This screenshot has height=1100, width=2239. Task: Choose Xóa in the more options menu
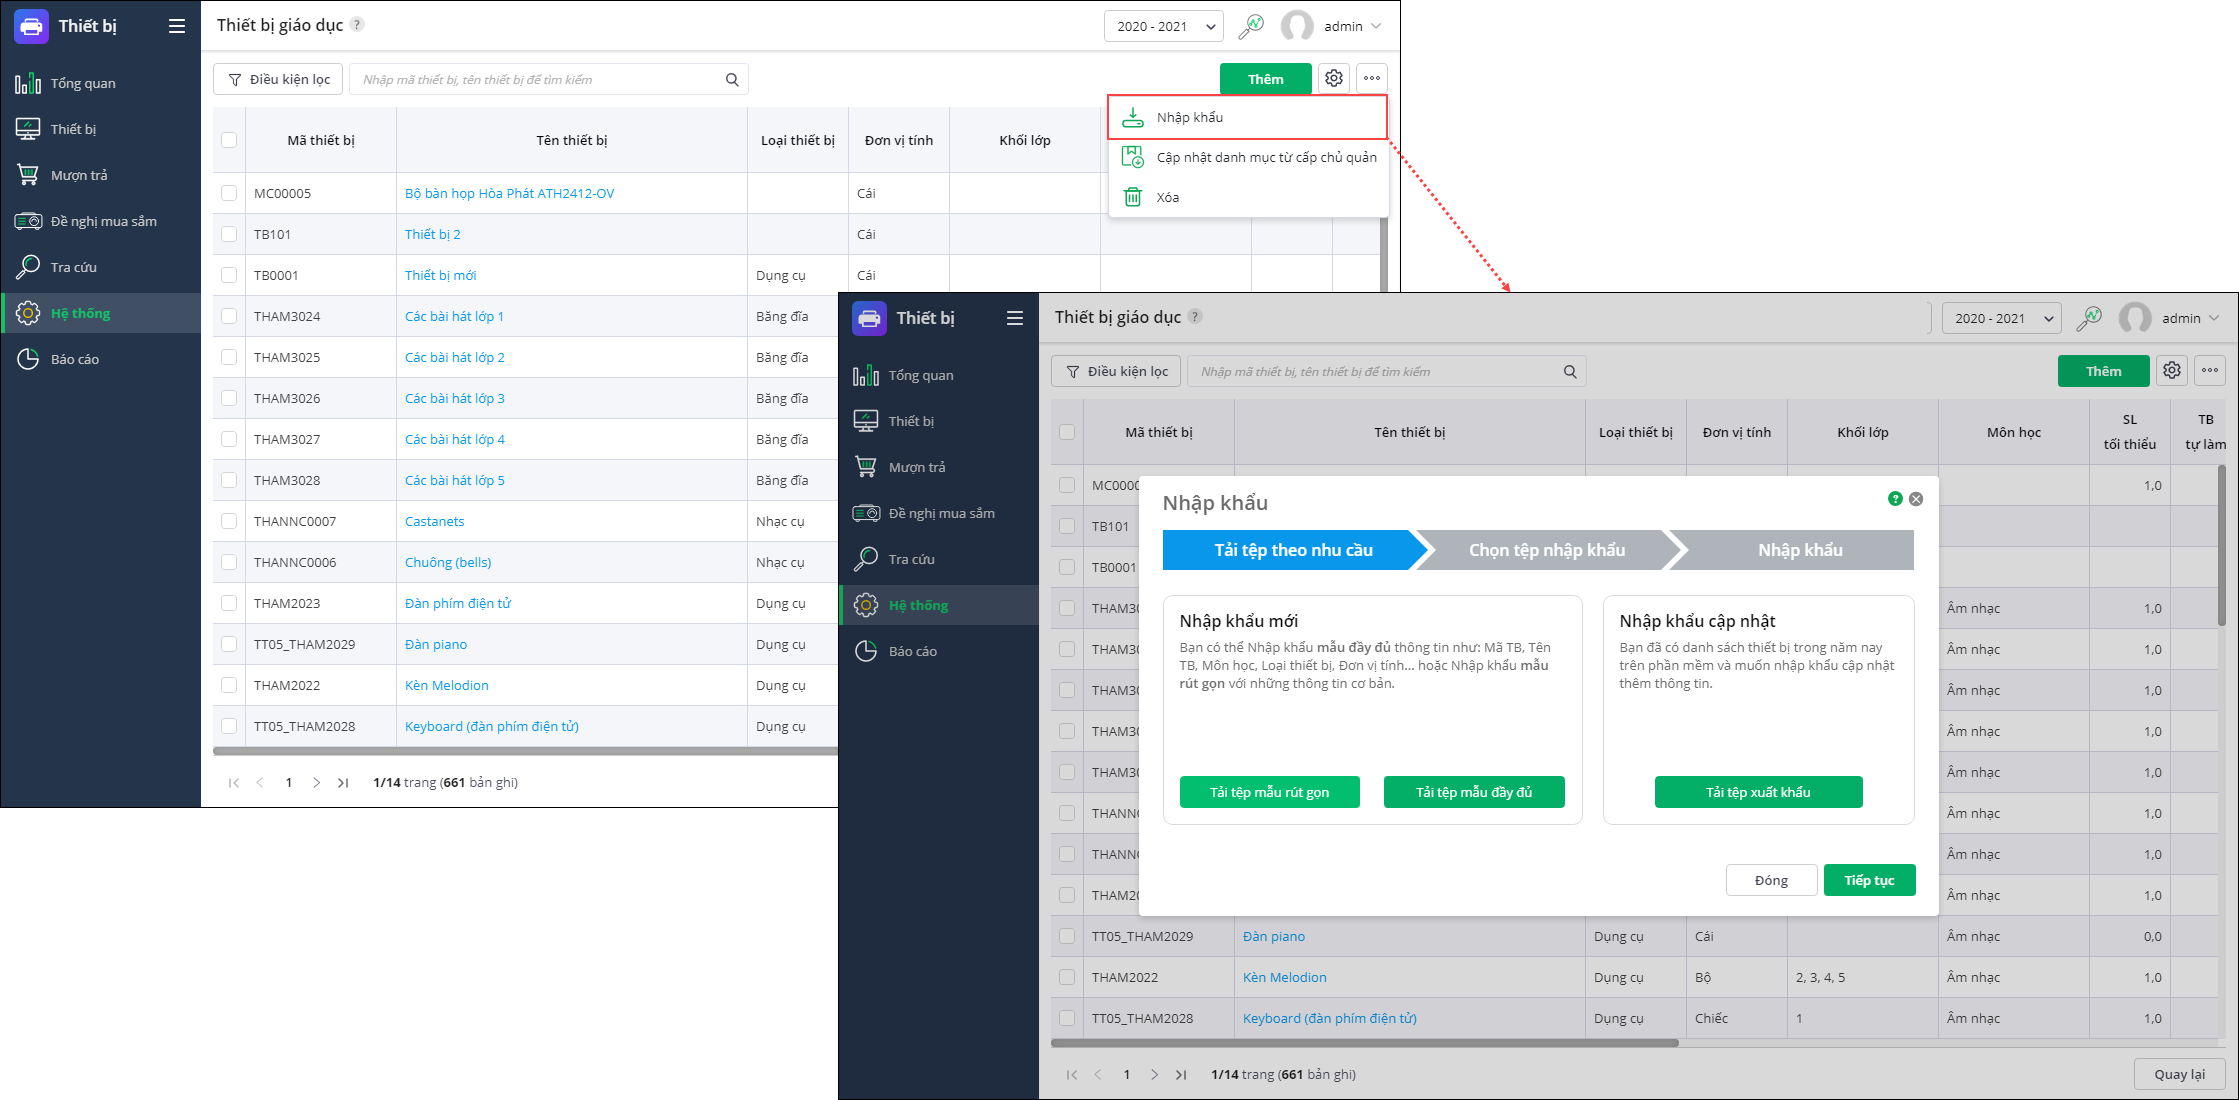click(1167, 197)
